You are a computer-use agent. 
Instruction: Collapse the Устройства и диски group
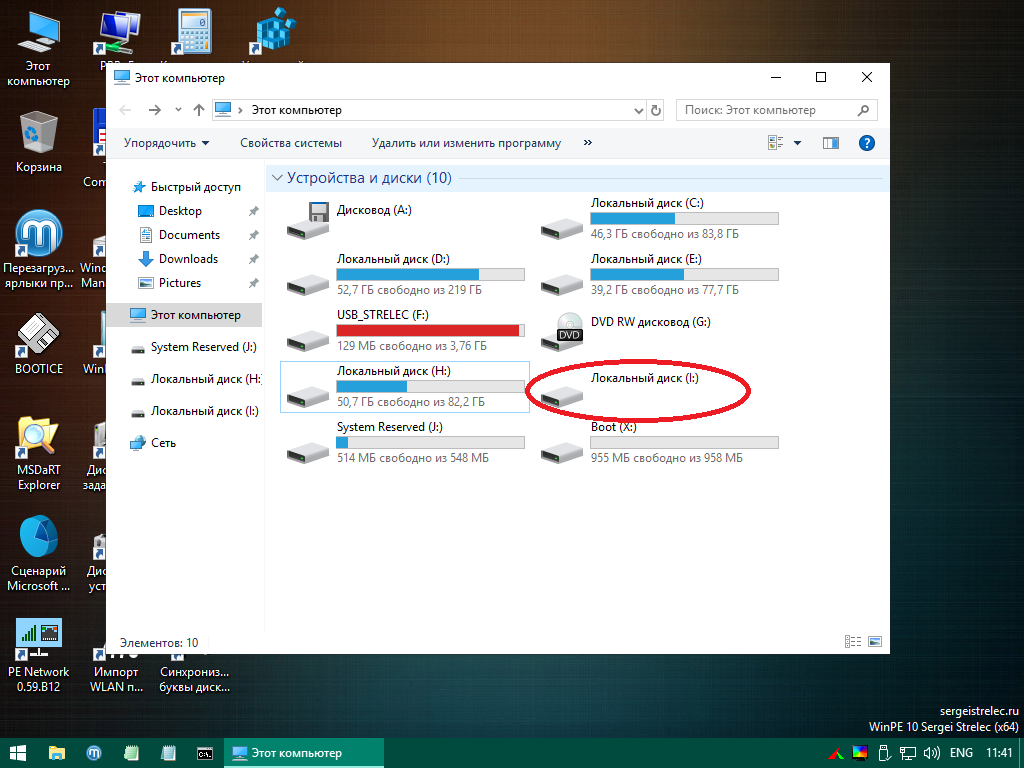coord(276,178)
